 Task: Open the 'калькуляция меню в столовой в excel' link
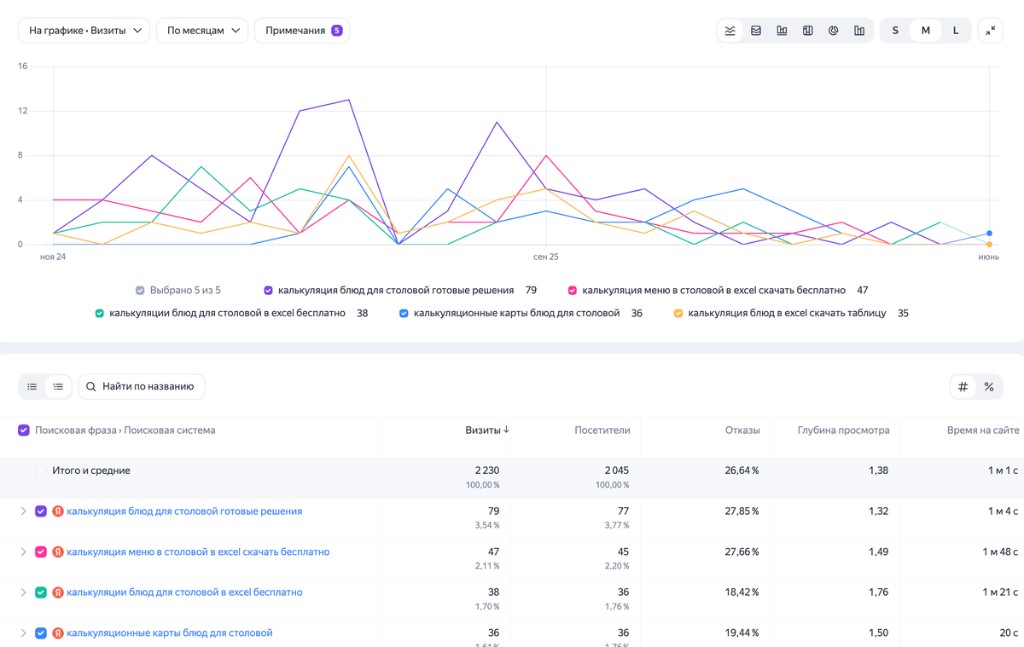(198, 552)
